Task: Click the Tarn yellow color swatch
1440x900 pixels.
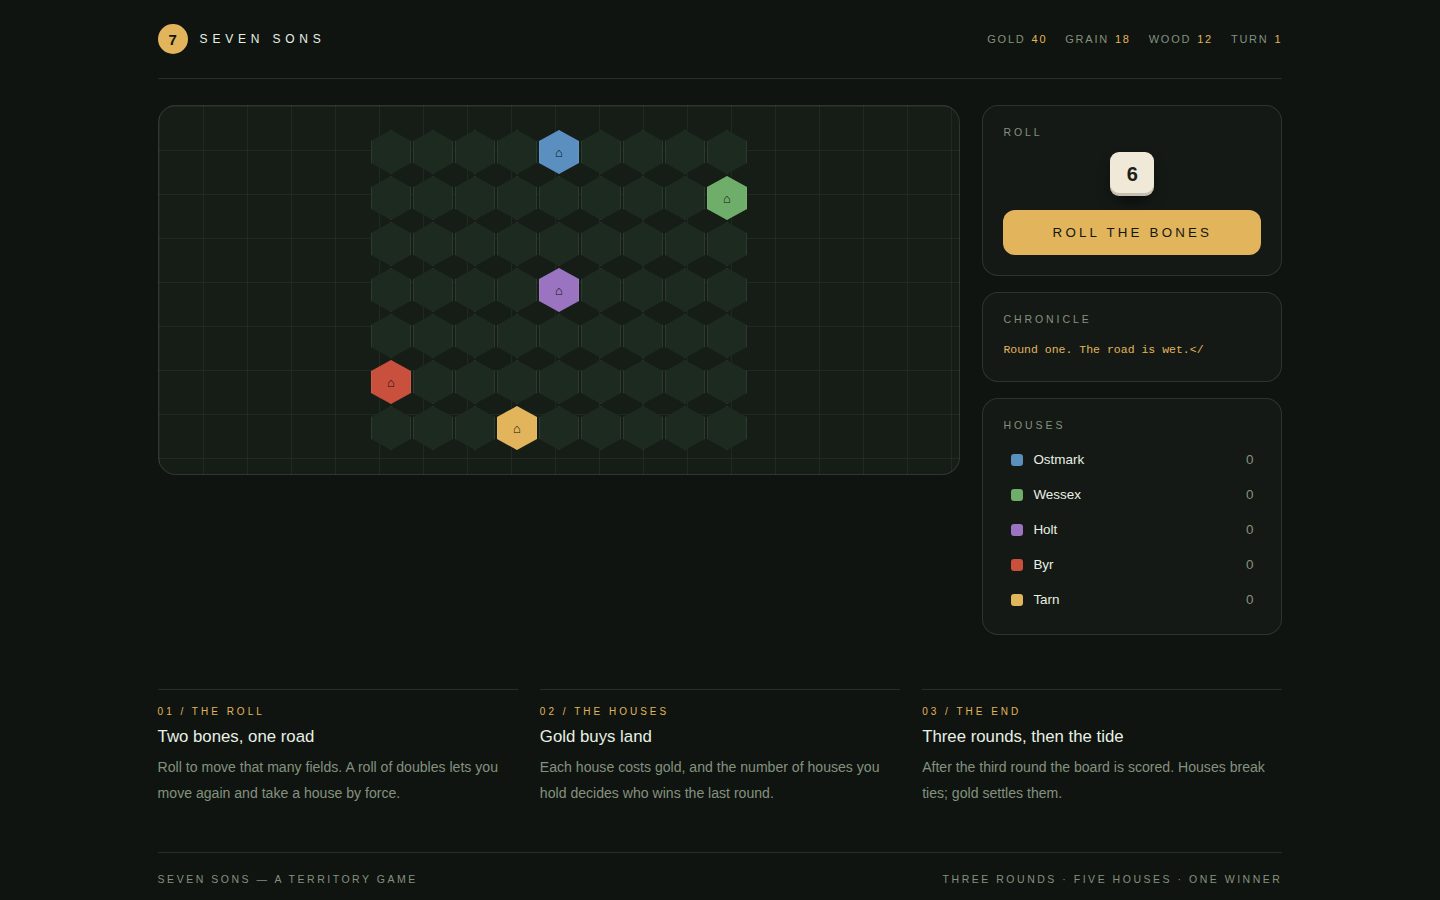Action: click(x=1017, y=600)
